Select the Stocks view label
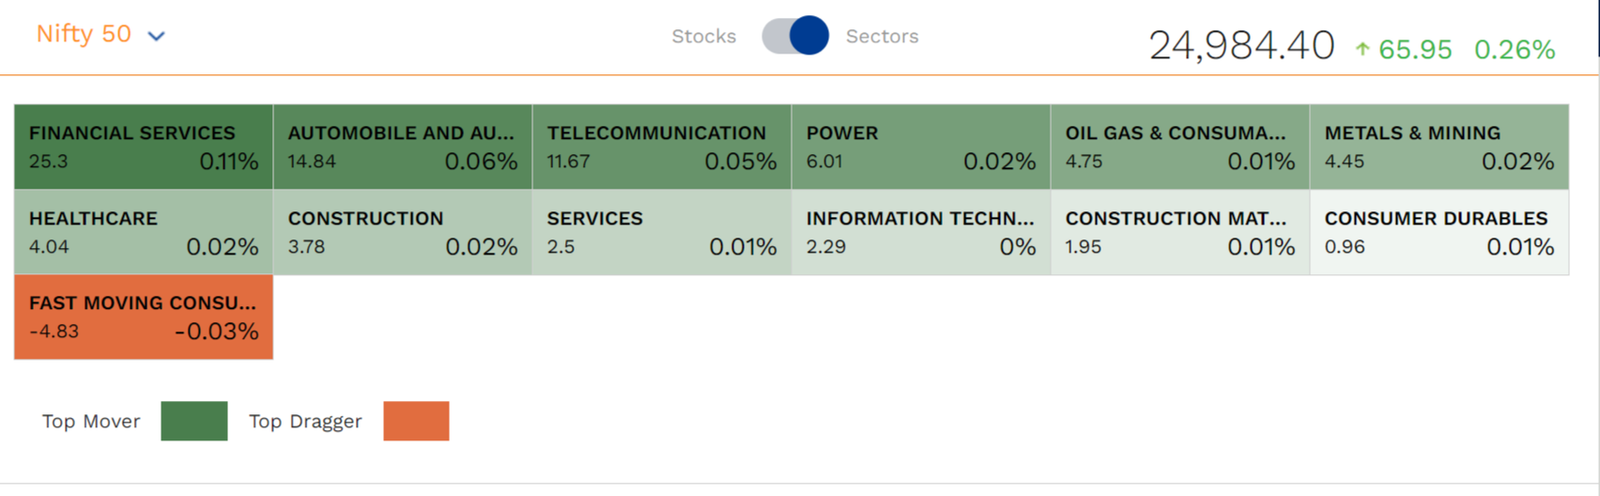The image size is (1600, 496). click(x=704, y=36)
